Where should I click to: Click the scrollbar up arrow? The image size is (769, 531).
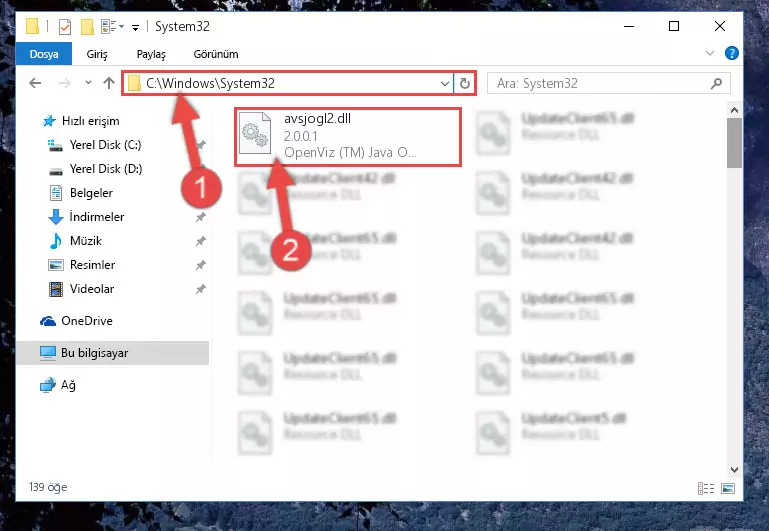coord(734,110)
